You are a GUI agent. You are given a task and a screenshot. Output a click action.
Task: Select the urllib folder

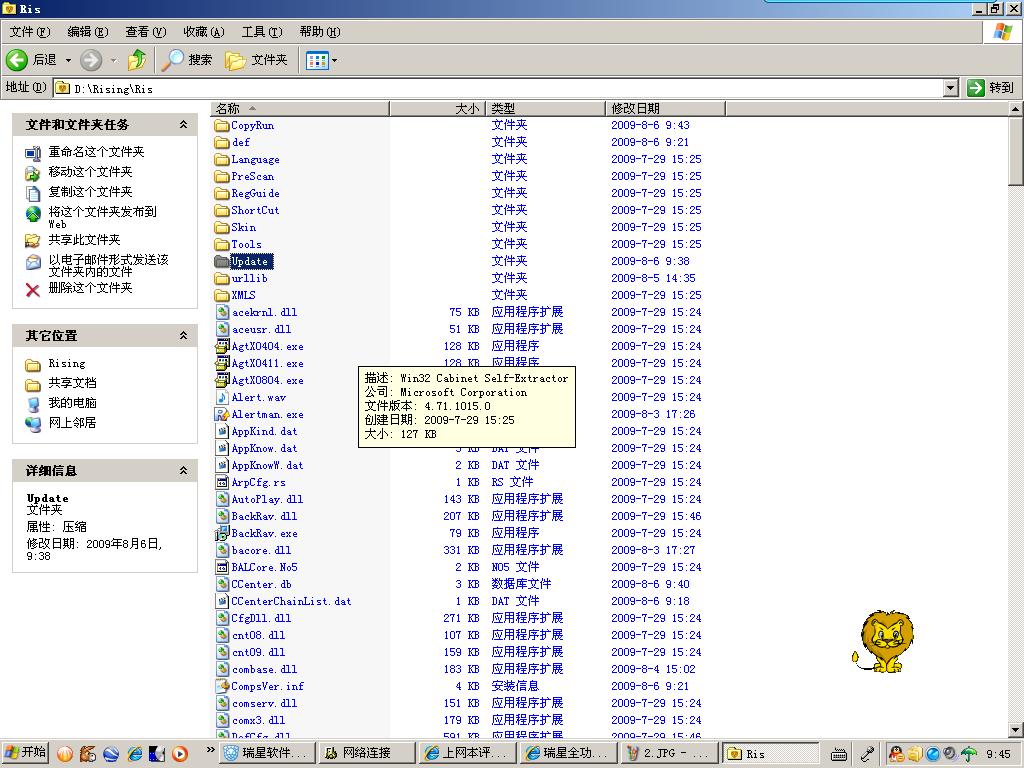click(249, 278)
